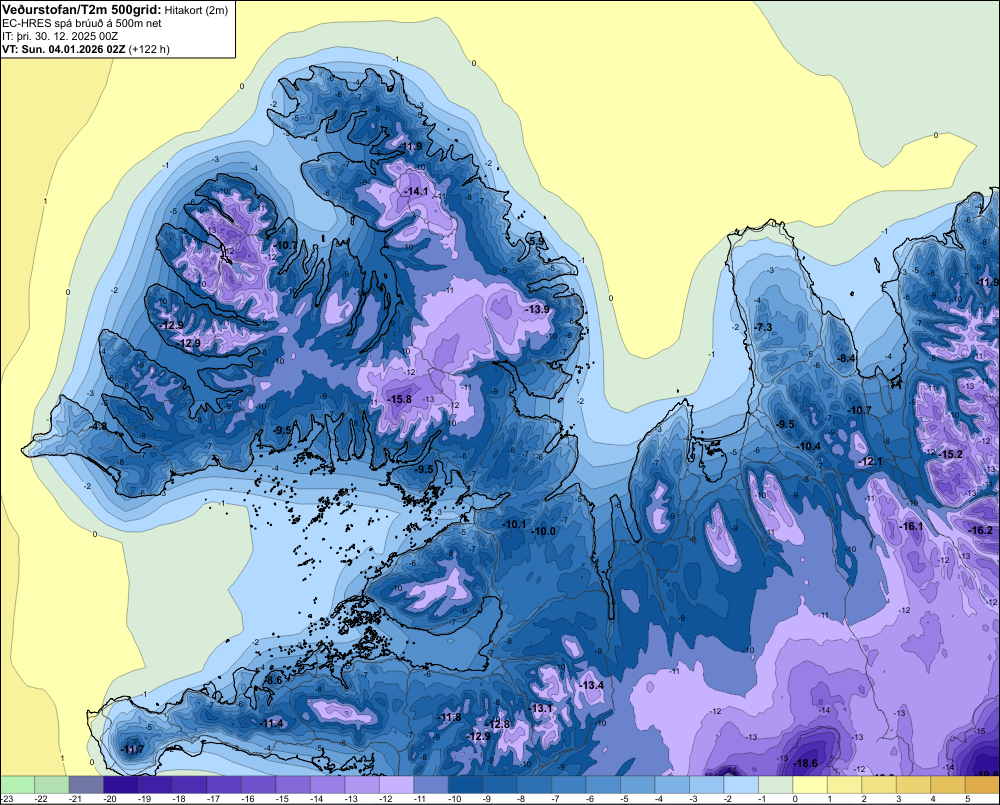Click the -10.0 temperature label

[543, 531]
